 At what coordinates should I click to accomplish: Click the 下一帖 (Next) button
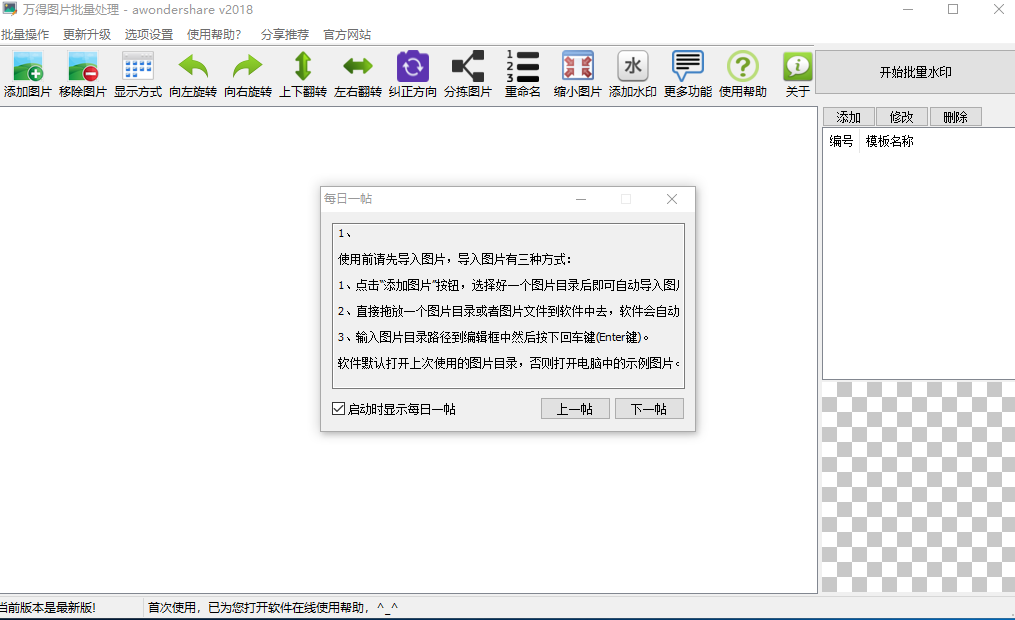click(648, 408)
